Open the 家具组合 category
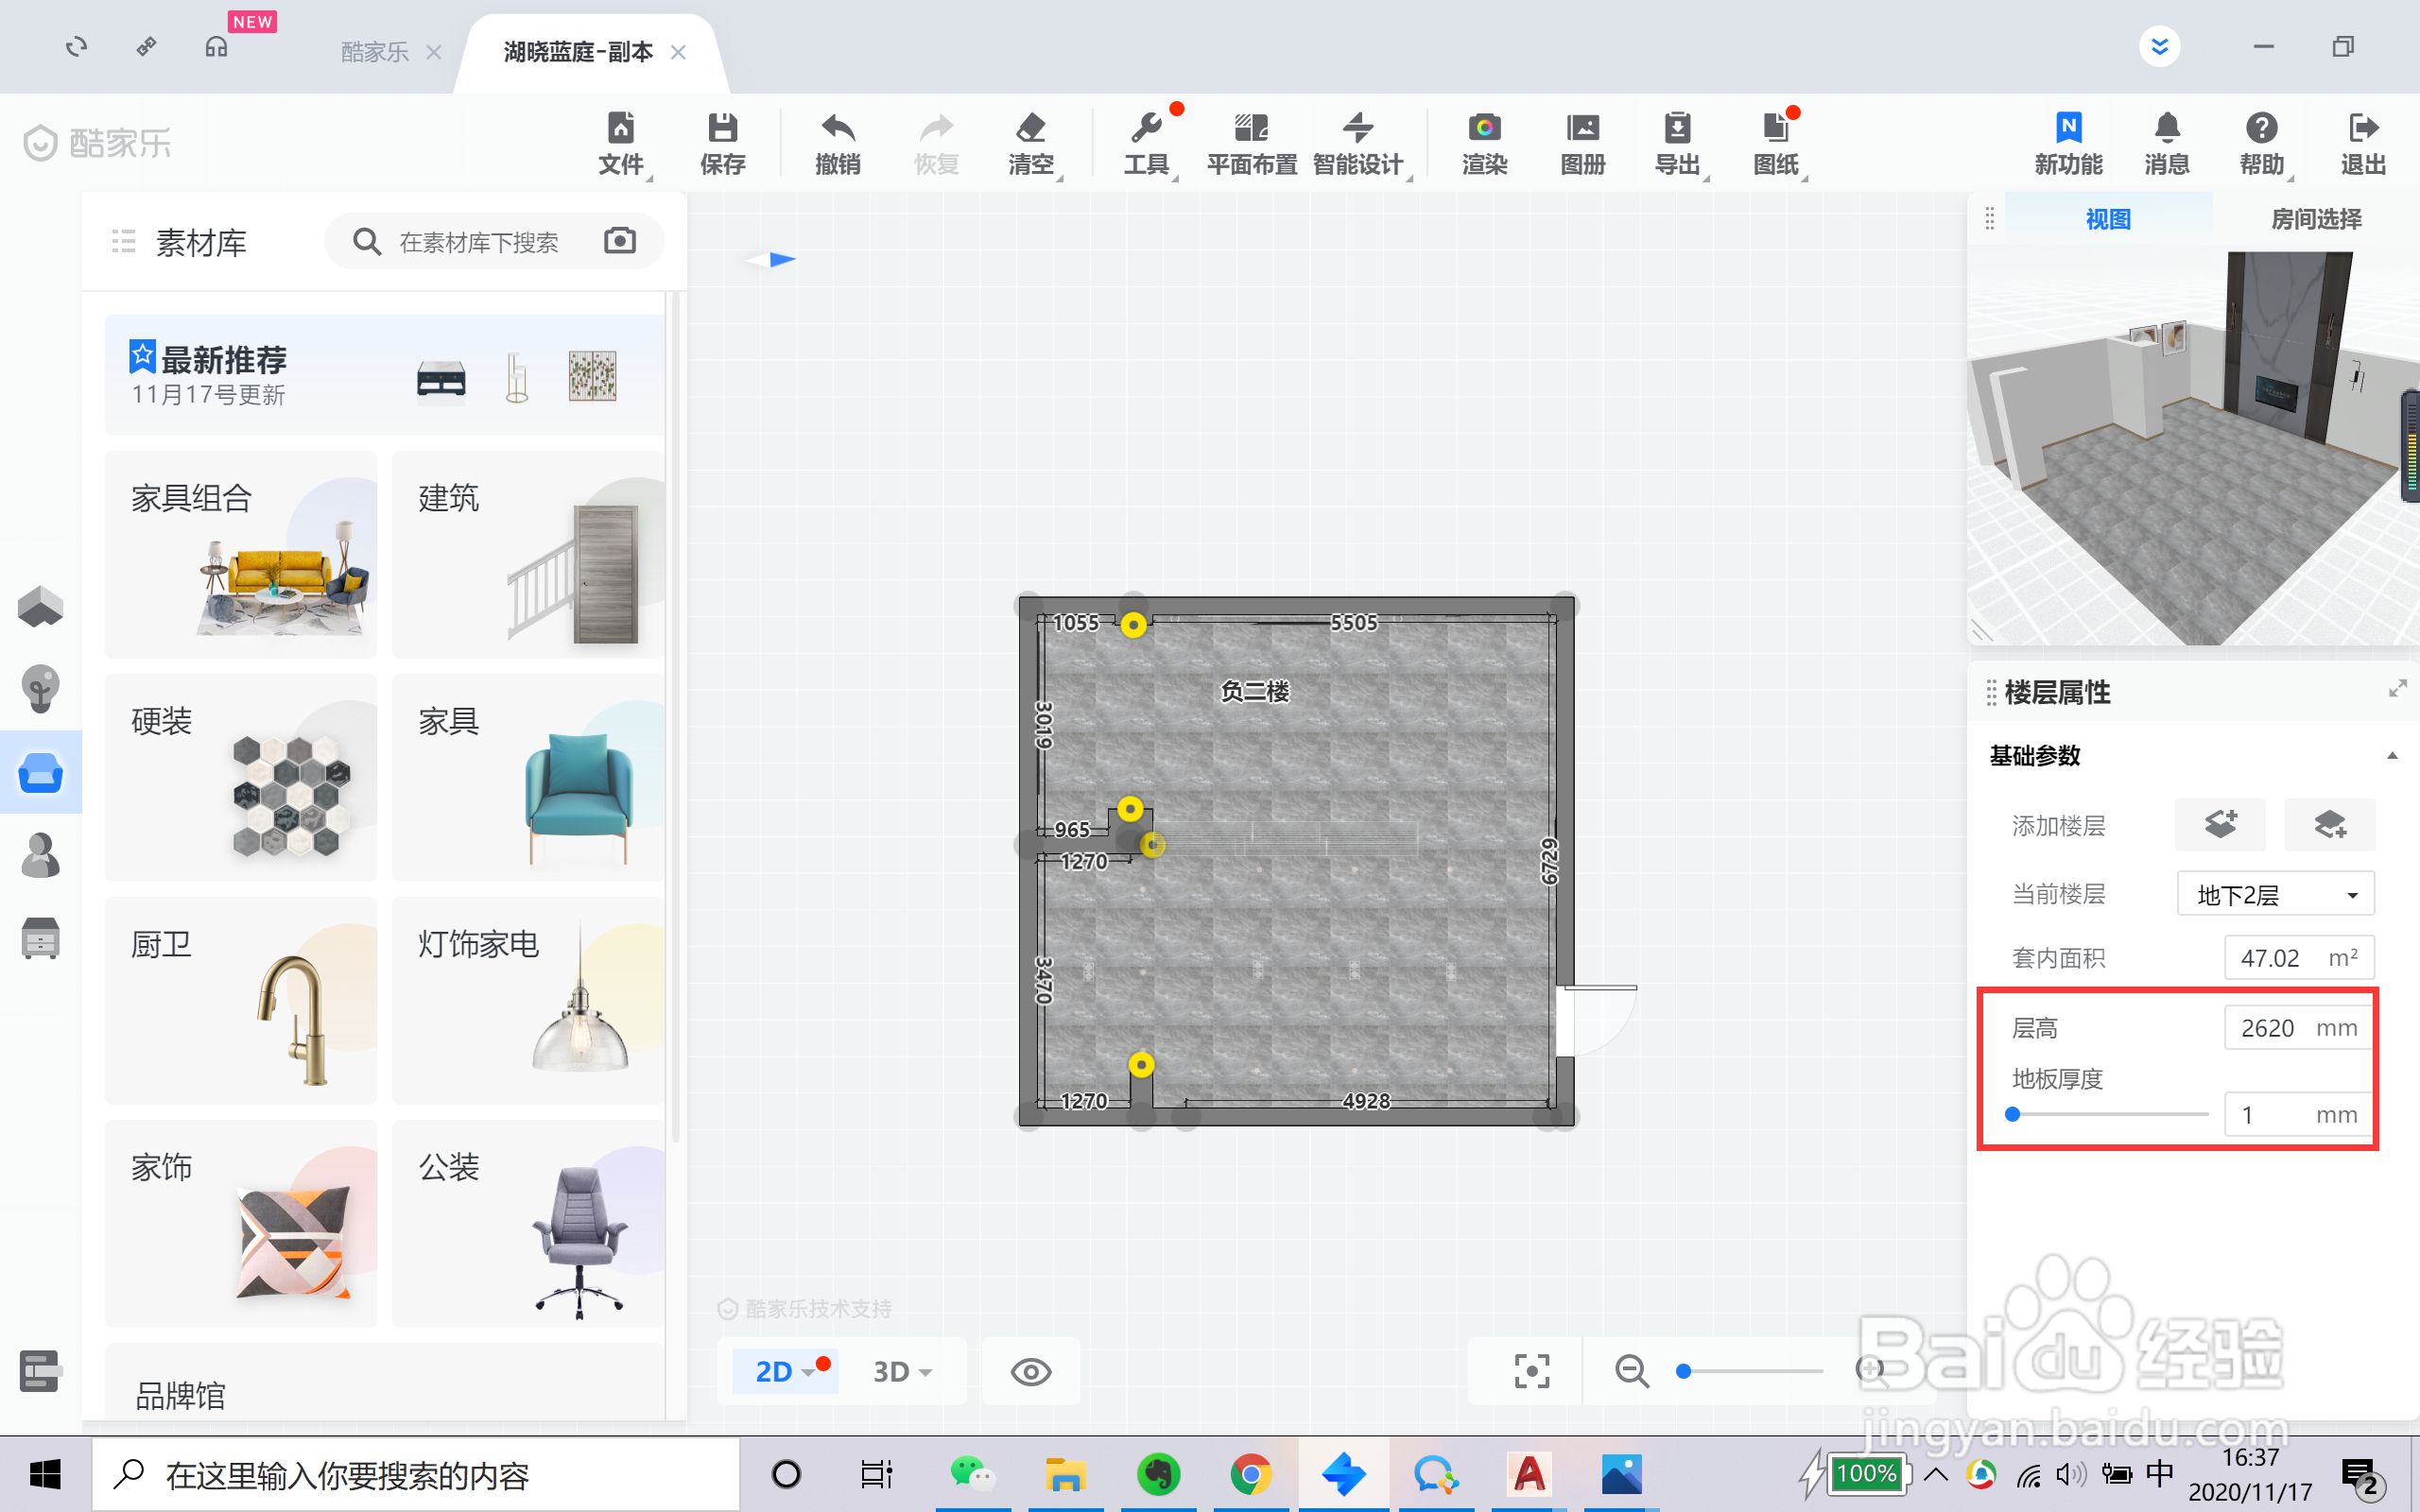This screenshot has width=2420, height=1512. tap(241, 554)
